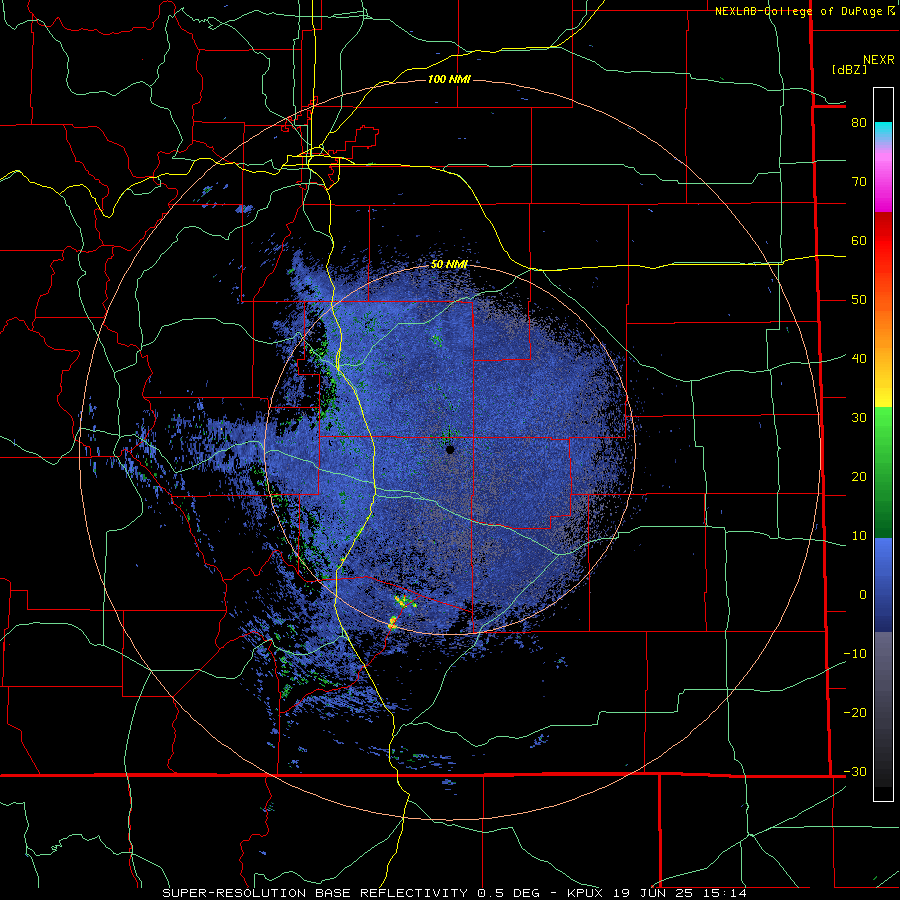Click the 80 dBZ scale label
Image resolution: width=900 pixels, height=900 pixels.
click(859, 122)
